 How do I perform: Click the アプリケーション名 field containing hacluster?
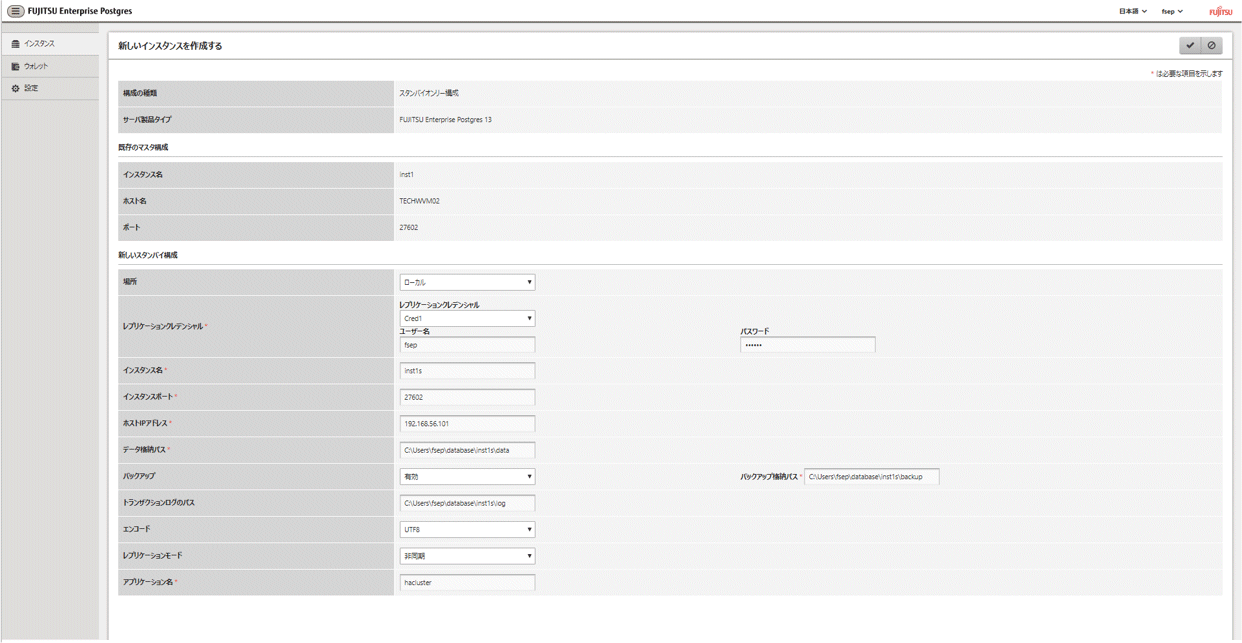467,582
